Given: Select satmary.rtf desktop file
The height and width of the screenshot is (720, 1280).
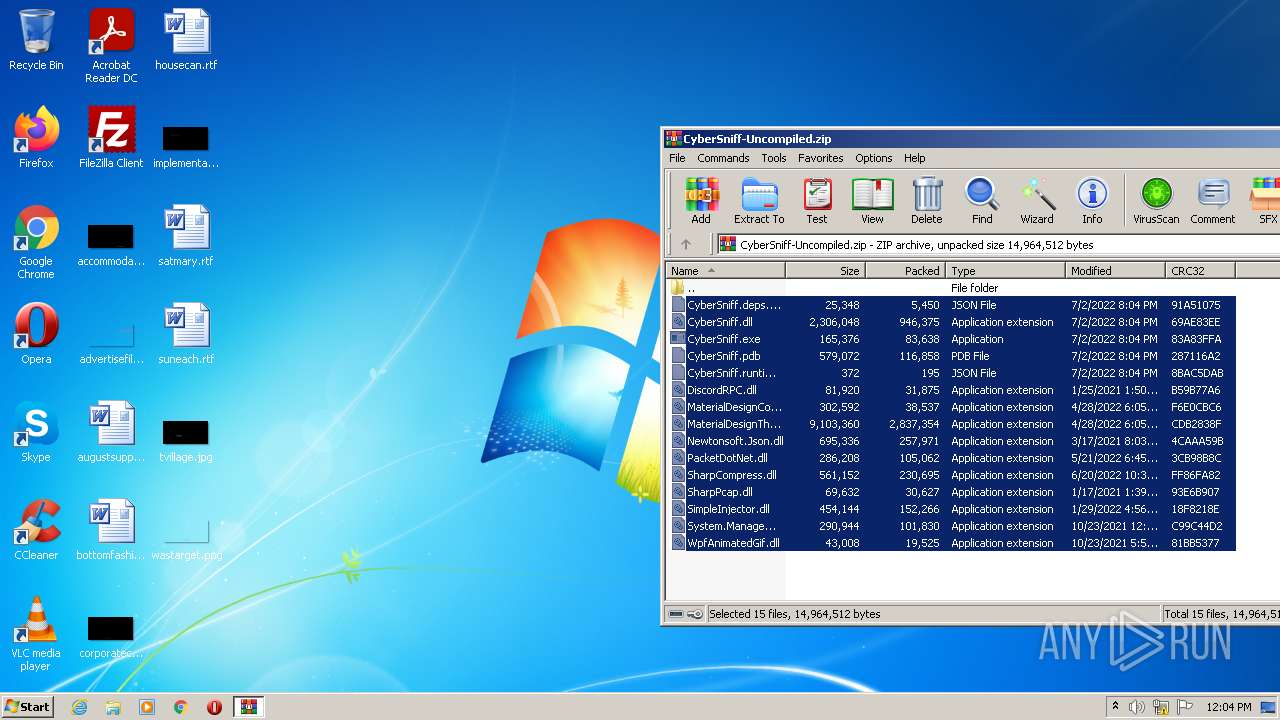Looking at the screenshot, I should point(186,236).
